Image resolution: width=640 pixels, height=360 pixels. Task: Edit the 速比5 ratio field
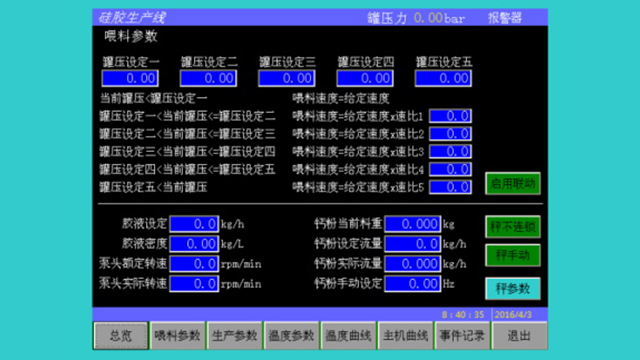pyautogui.click(x=451, y=187)
